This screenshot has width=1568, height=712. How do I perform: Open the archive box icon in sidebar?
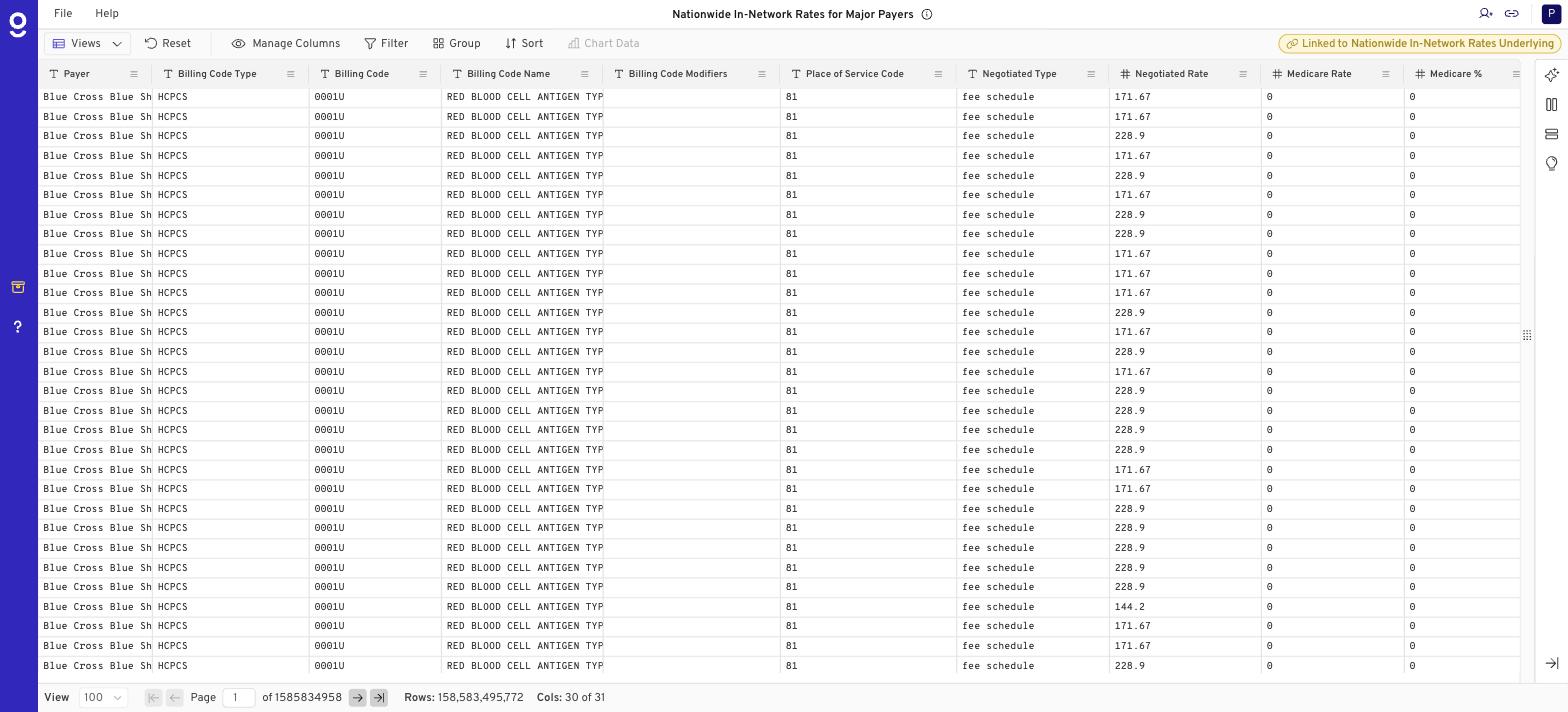(18, 287)
